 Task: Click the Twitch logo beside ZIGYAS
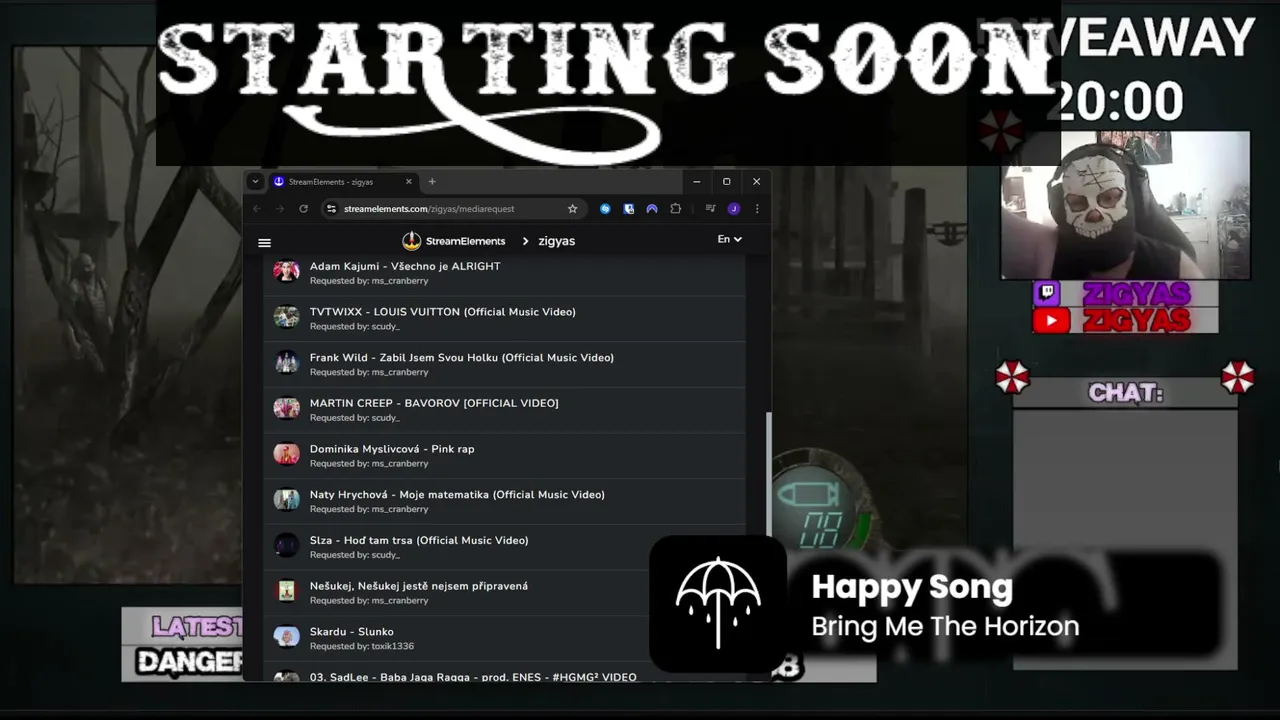pos(1047,294)
